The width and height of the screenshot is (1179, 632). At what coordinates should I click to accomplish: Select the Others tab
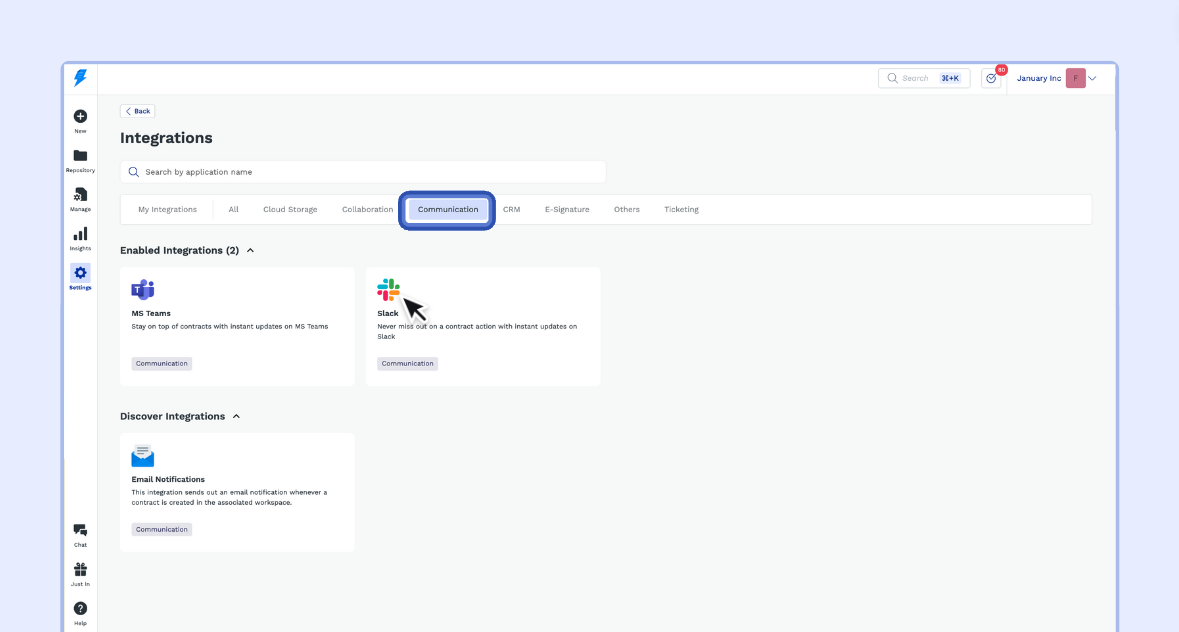tap(627, 210)
